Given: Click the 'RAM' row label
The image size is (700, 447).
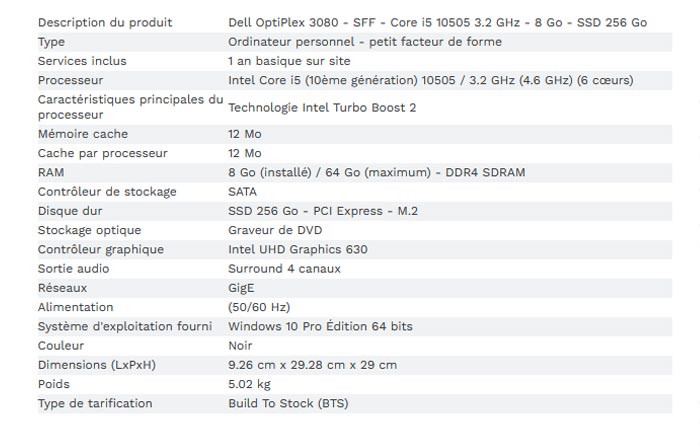Looking at the screenshot, I should (51, 172).
